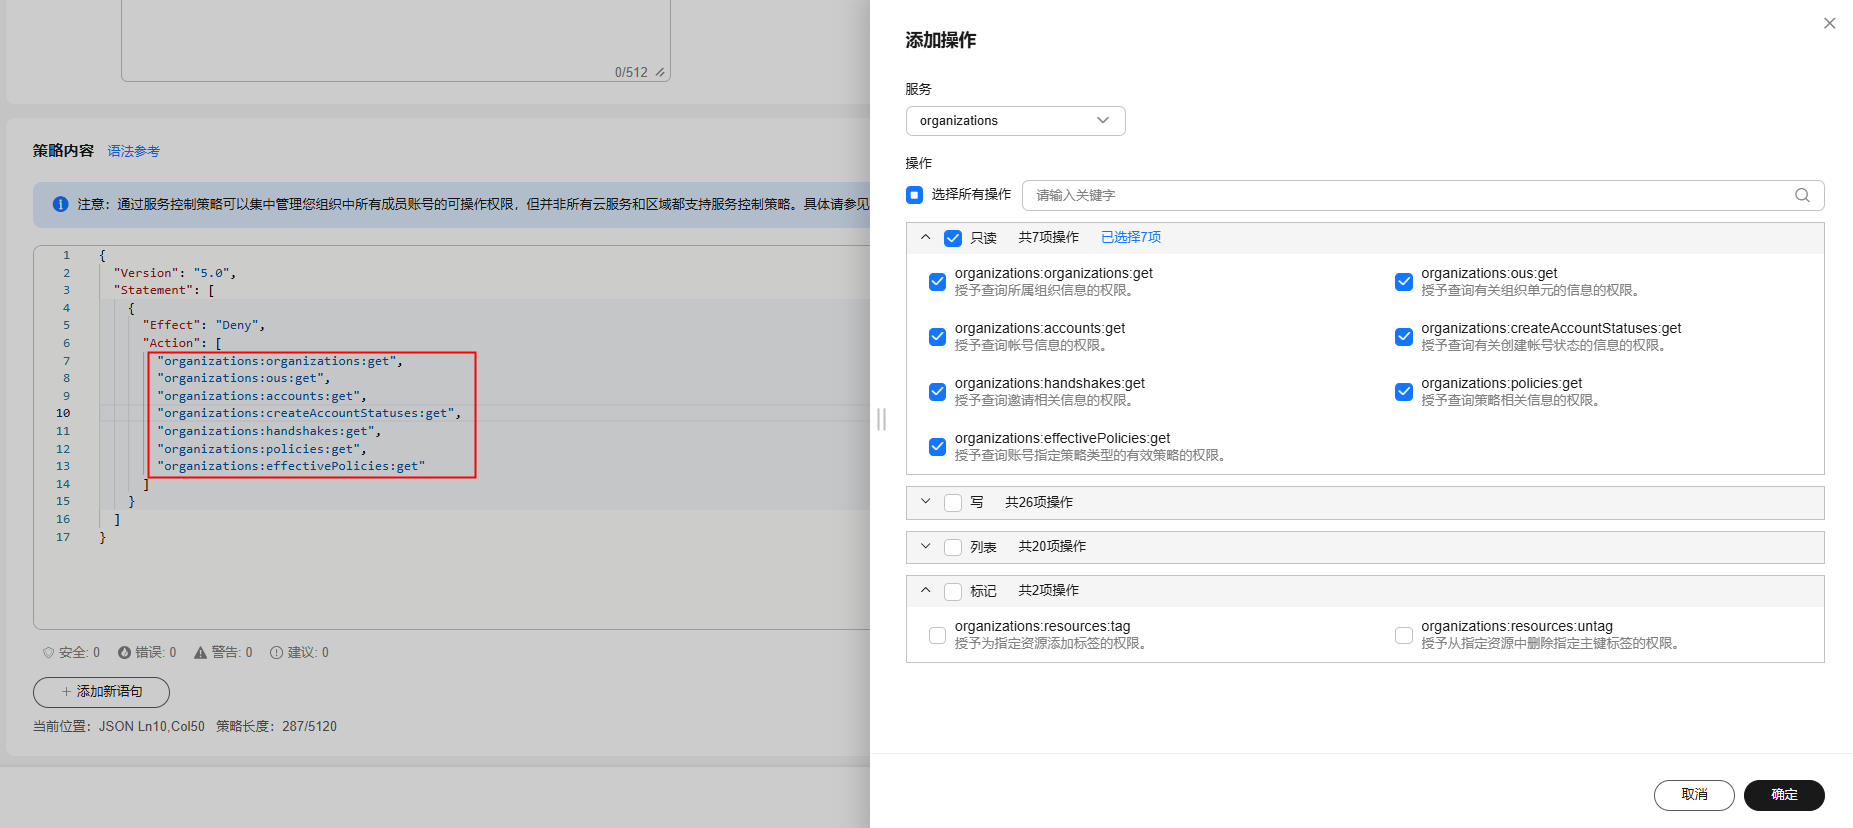Enable organizations:resources:tag checkbox
This screenshot has height=828, width=1853.
(937, 635)
